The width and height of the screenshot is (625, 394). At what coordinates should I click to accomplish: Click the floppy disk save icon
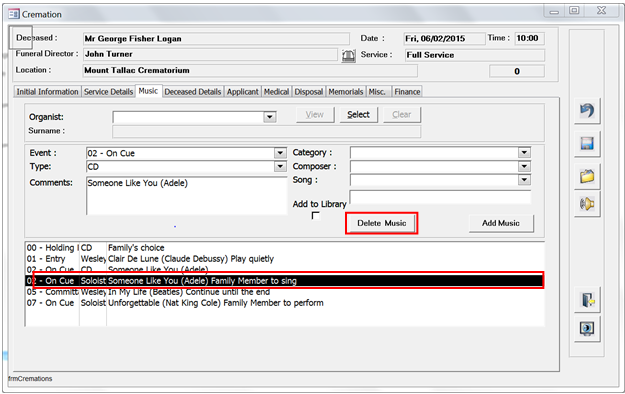587,143
